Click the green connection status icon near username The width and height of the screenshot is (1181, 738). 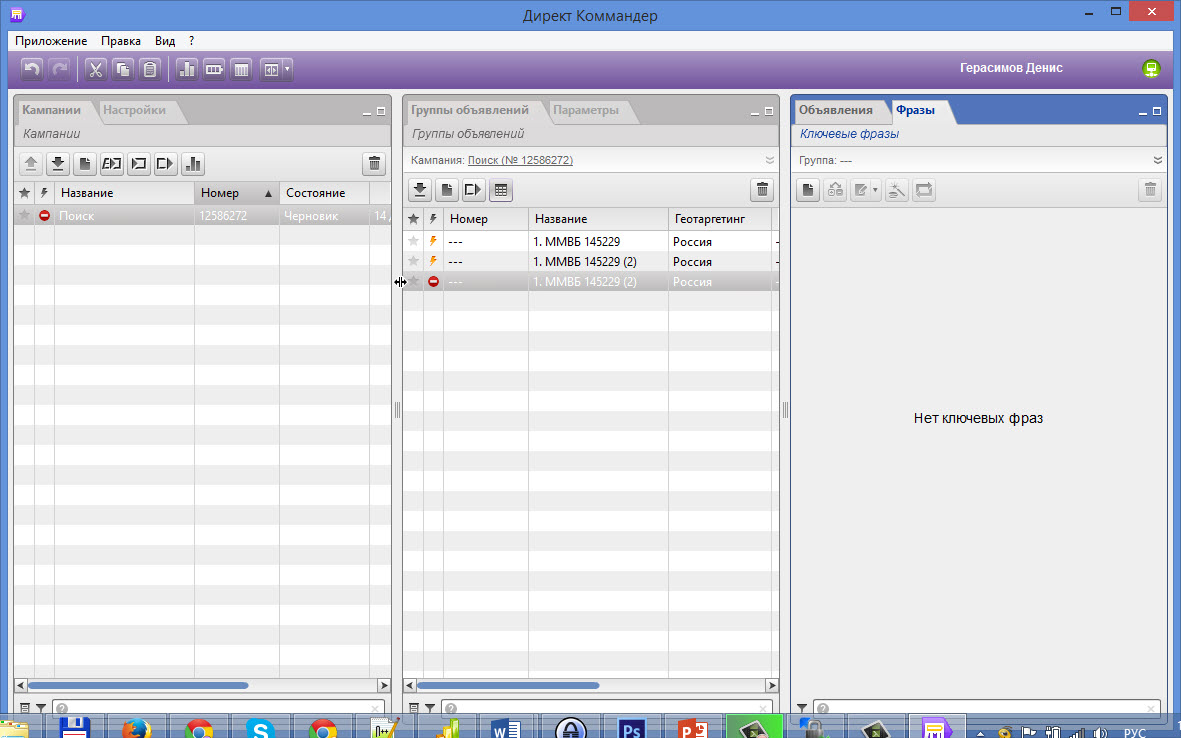coord(1151,69)
